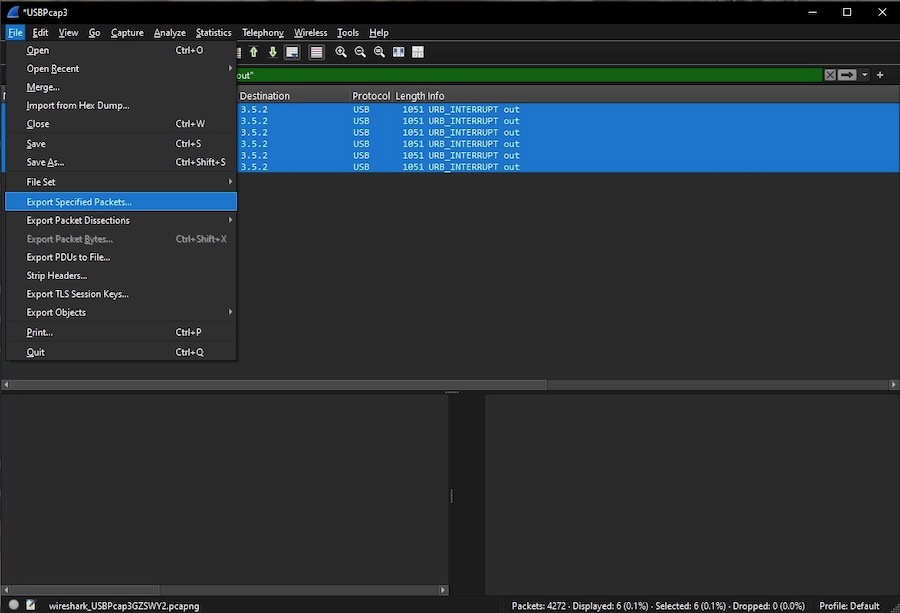Click packet list horizontal scrollbar
The image size is (900, 613).
[279, 385]
